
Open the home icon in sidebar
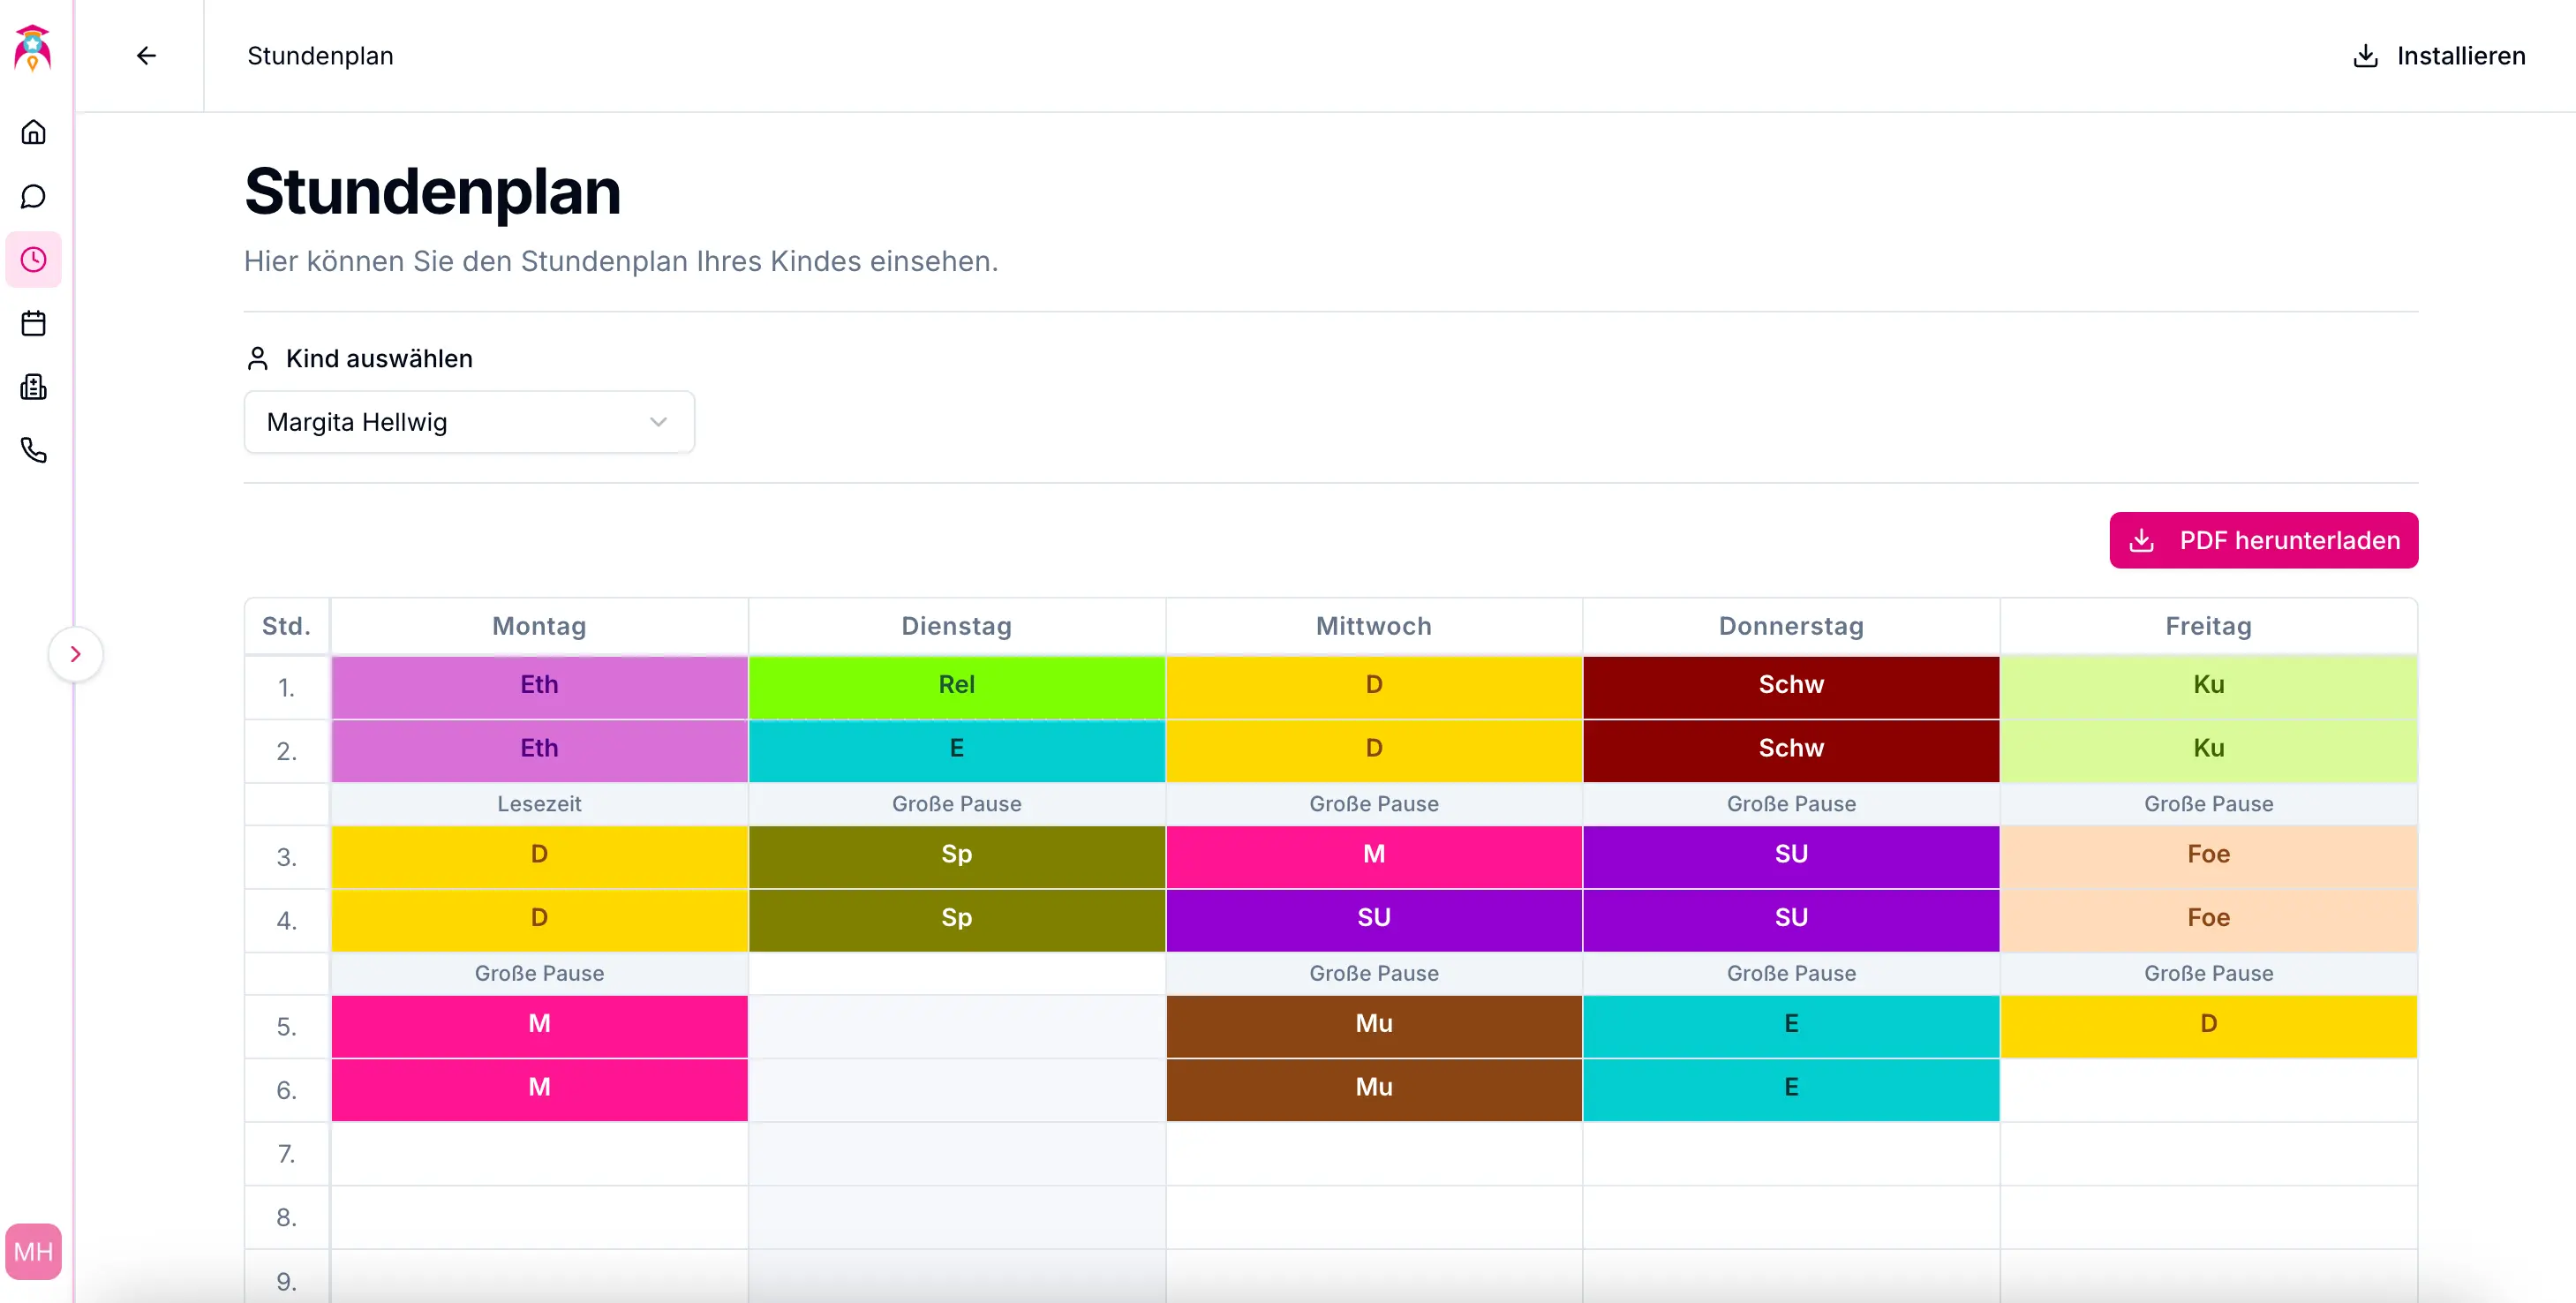33,132
